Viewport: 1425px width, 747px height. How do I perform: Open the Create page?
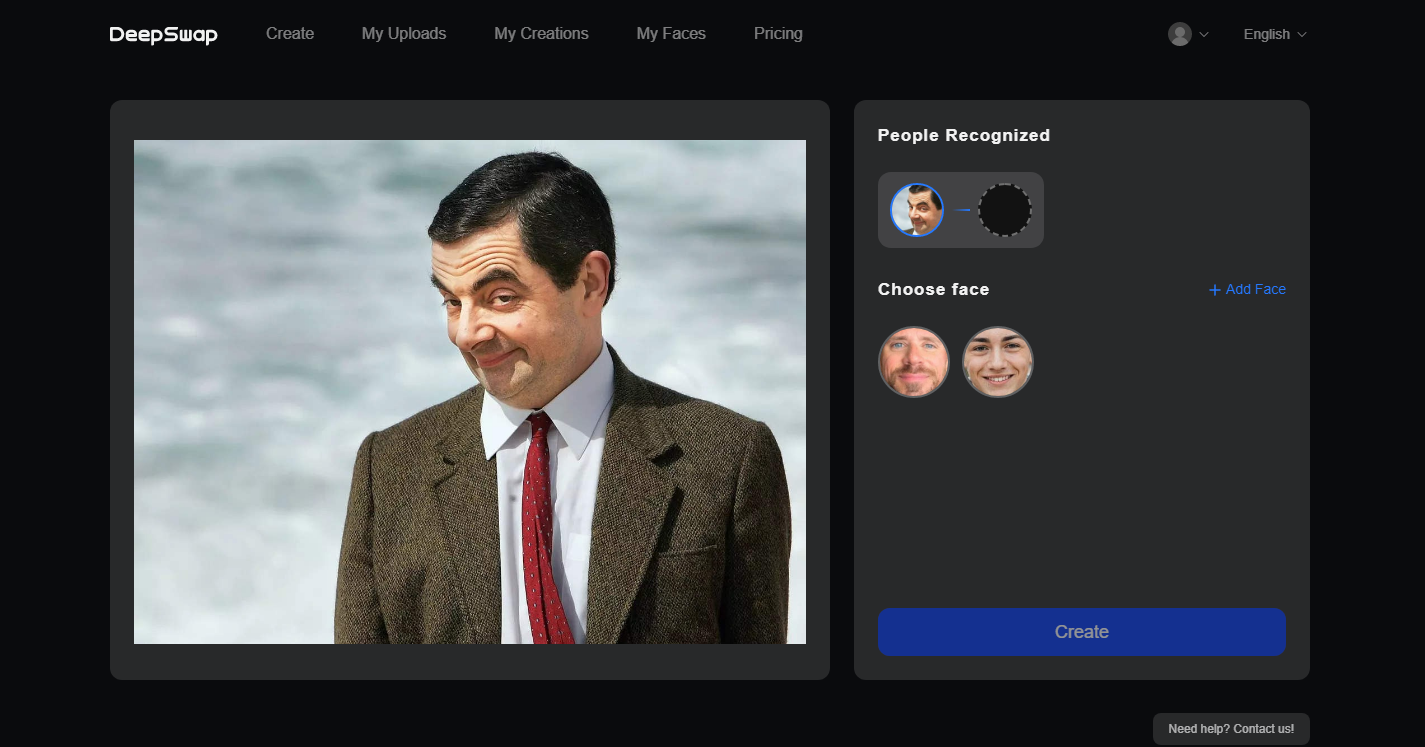coord(290,34)
